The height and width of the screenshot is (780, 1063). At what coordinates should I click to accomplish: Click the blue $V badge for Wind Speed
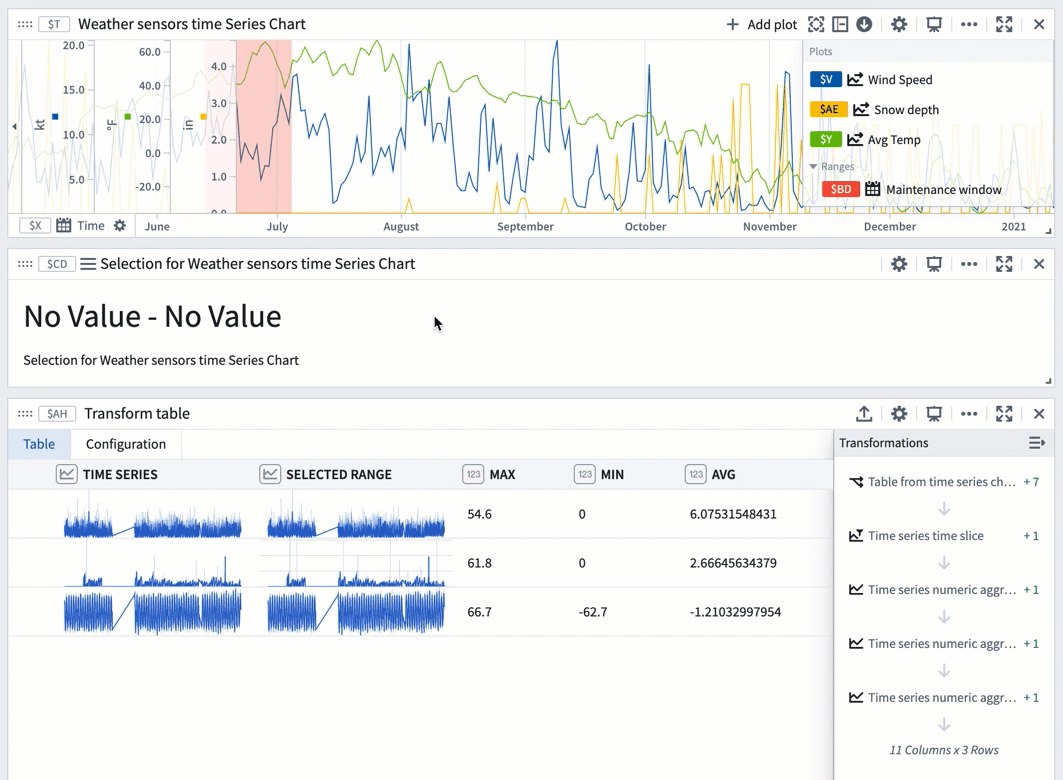coord(826,79)
